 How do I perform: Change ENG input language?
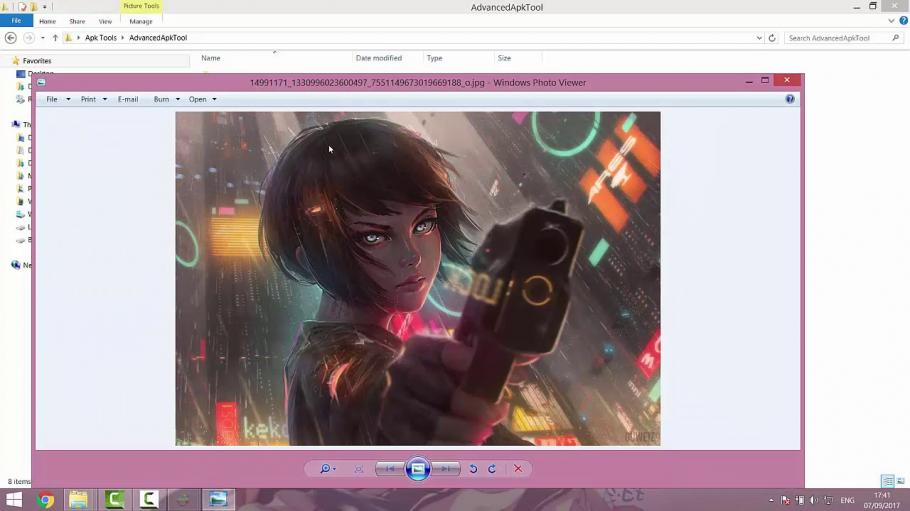847,500
